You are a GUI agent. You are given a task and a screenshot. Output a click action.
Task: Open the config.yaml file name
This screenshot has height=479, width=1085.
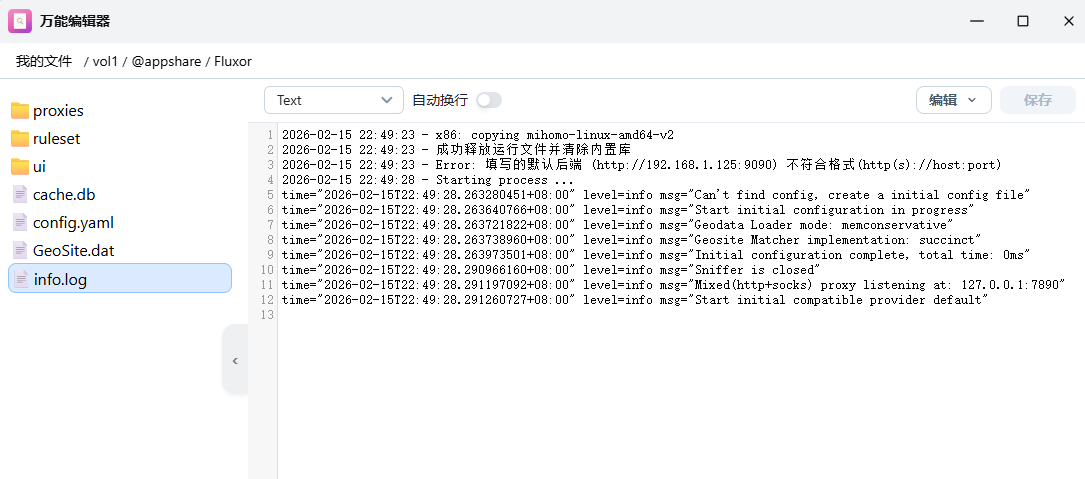click(x=73, y=222)
